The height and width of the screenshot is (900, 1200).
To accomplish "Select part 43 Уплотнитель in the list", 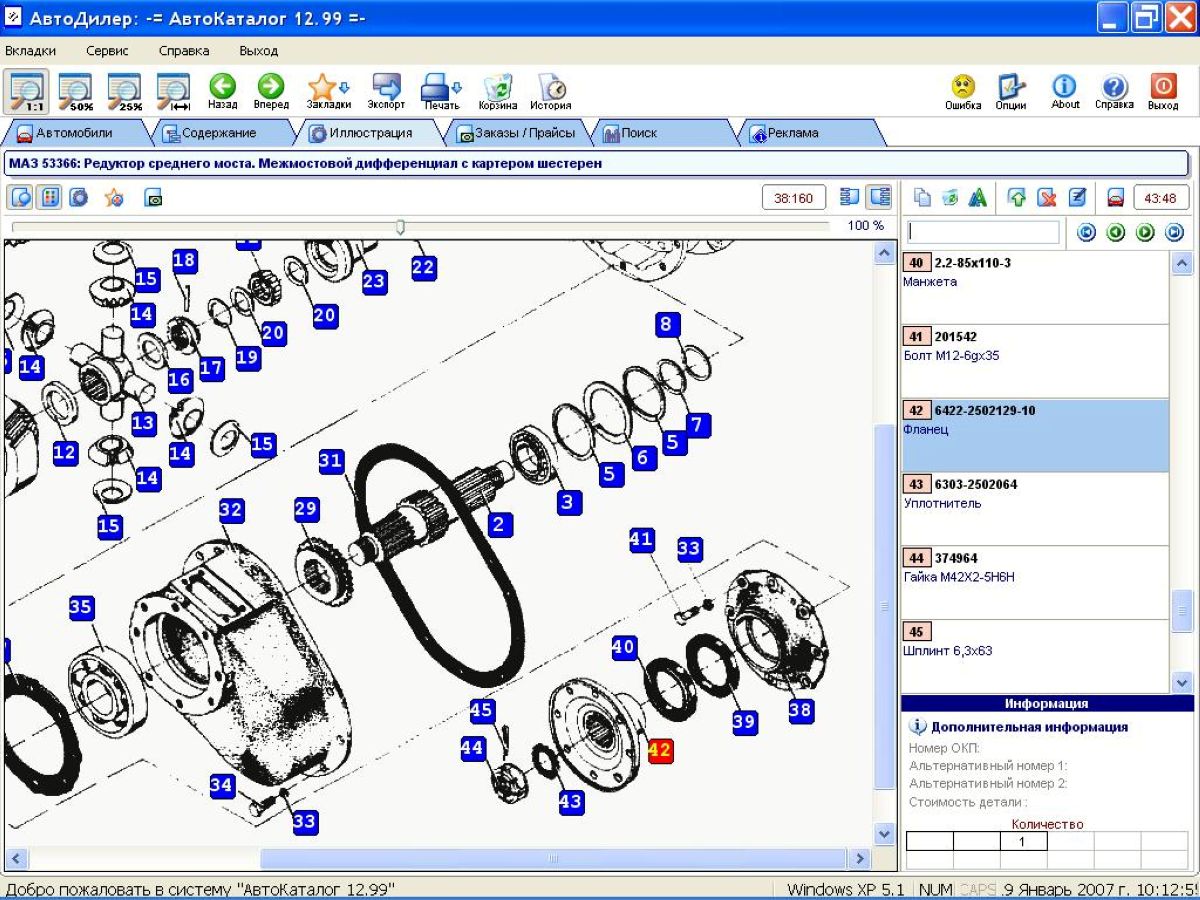I will pyautogui.click(x=1035, y=509).
